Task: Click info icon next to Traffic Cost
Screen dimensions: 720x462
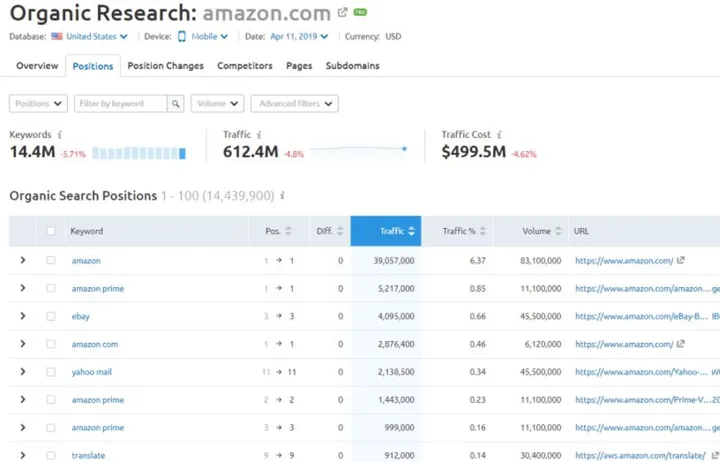Action: (499, 135)
